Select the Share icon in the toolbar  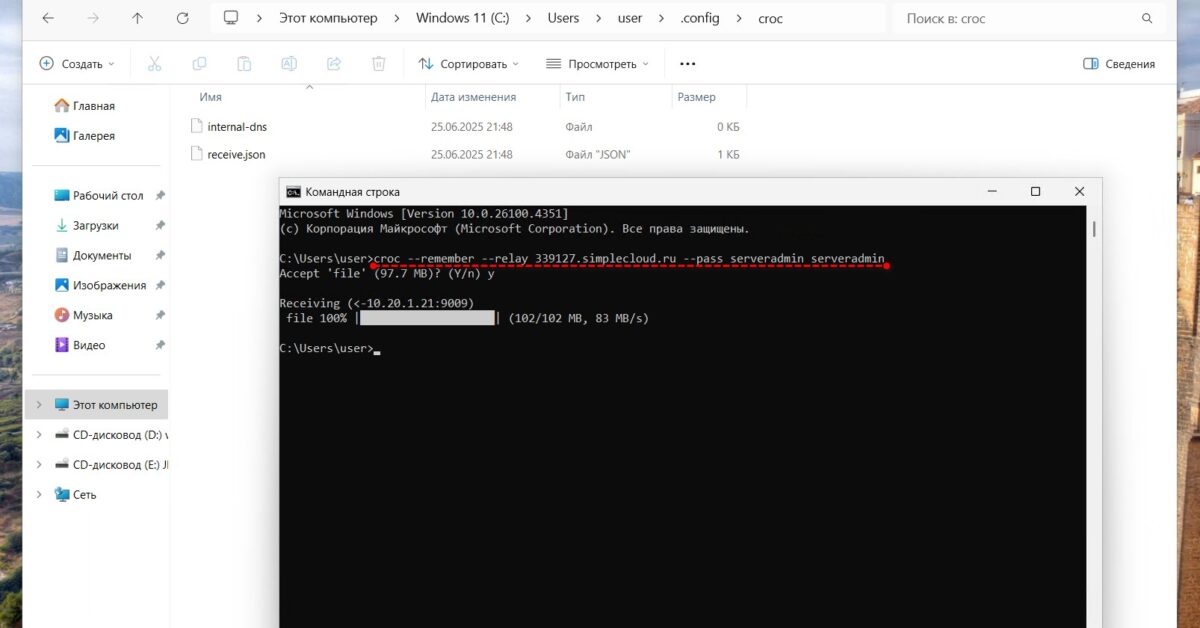333,63
